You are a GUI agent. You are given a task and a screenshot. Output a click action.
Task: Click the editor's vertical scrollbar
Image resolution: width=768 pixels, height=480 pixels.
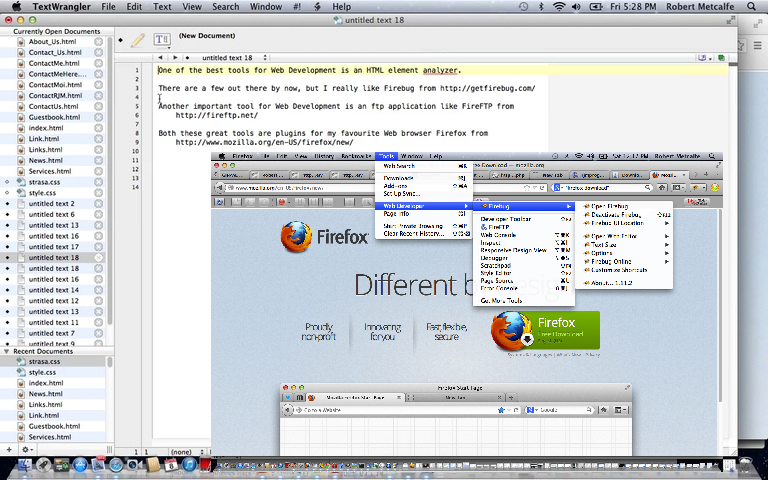pyautogui.click(x=733, y=245)
